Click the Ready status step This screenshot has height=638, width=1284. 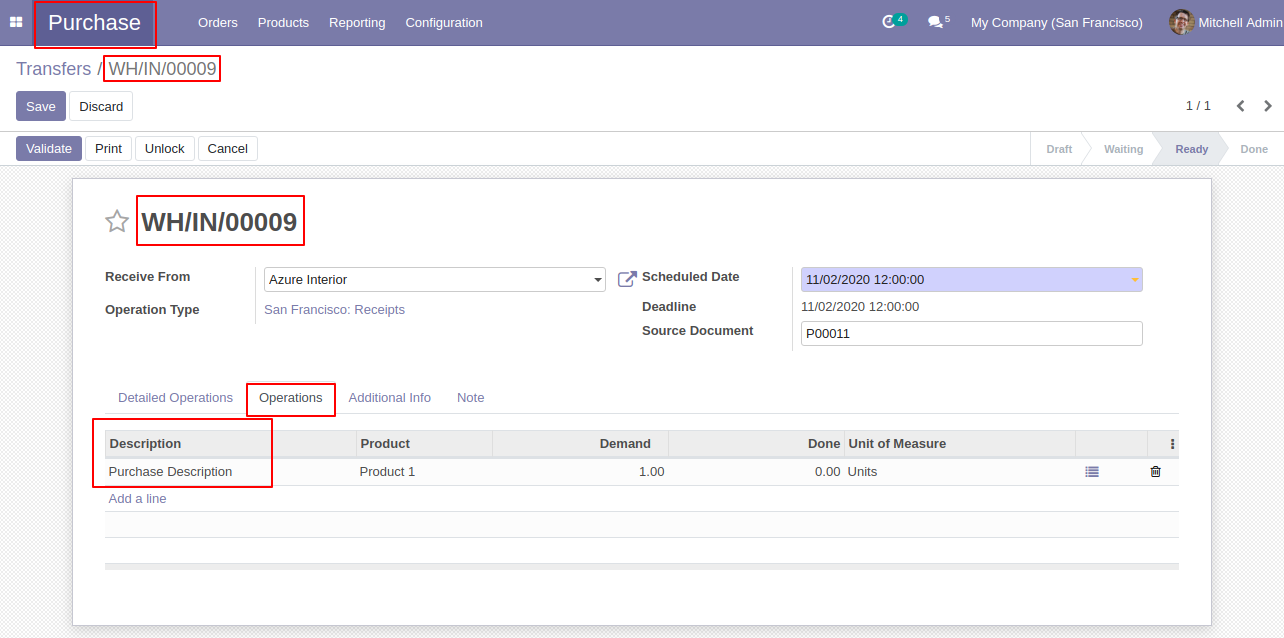click(1192, 149)
